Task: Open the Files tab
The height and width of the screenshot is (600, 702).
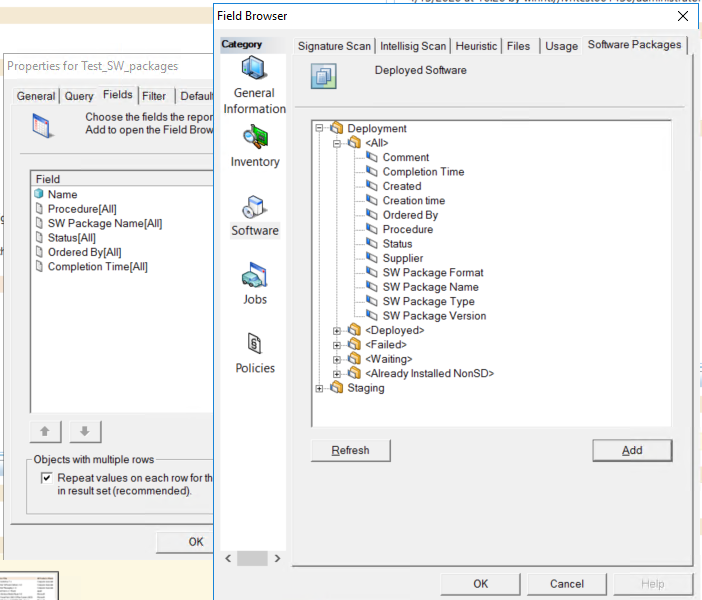Action: [x=518, y=46]
